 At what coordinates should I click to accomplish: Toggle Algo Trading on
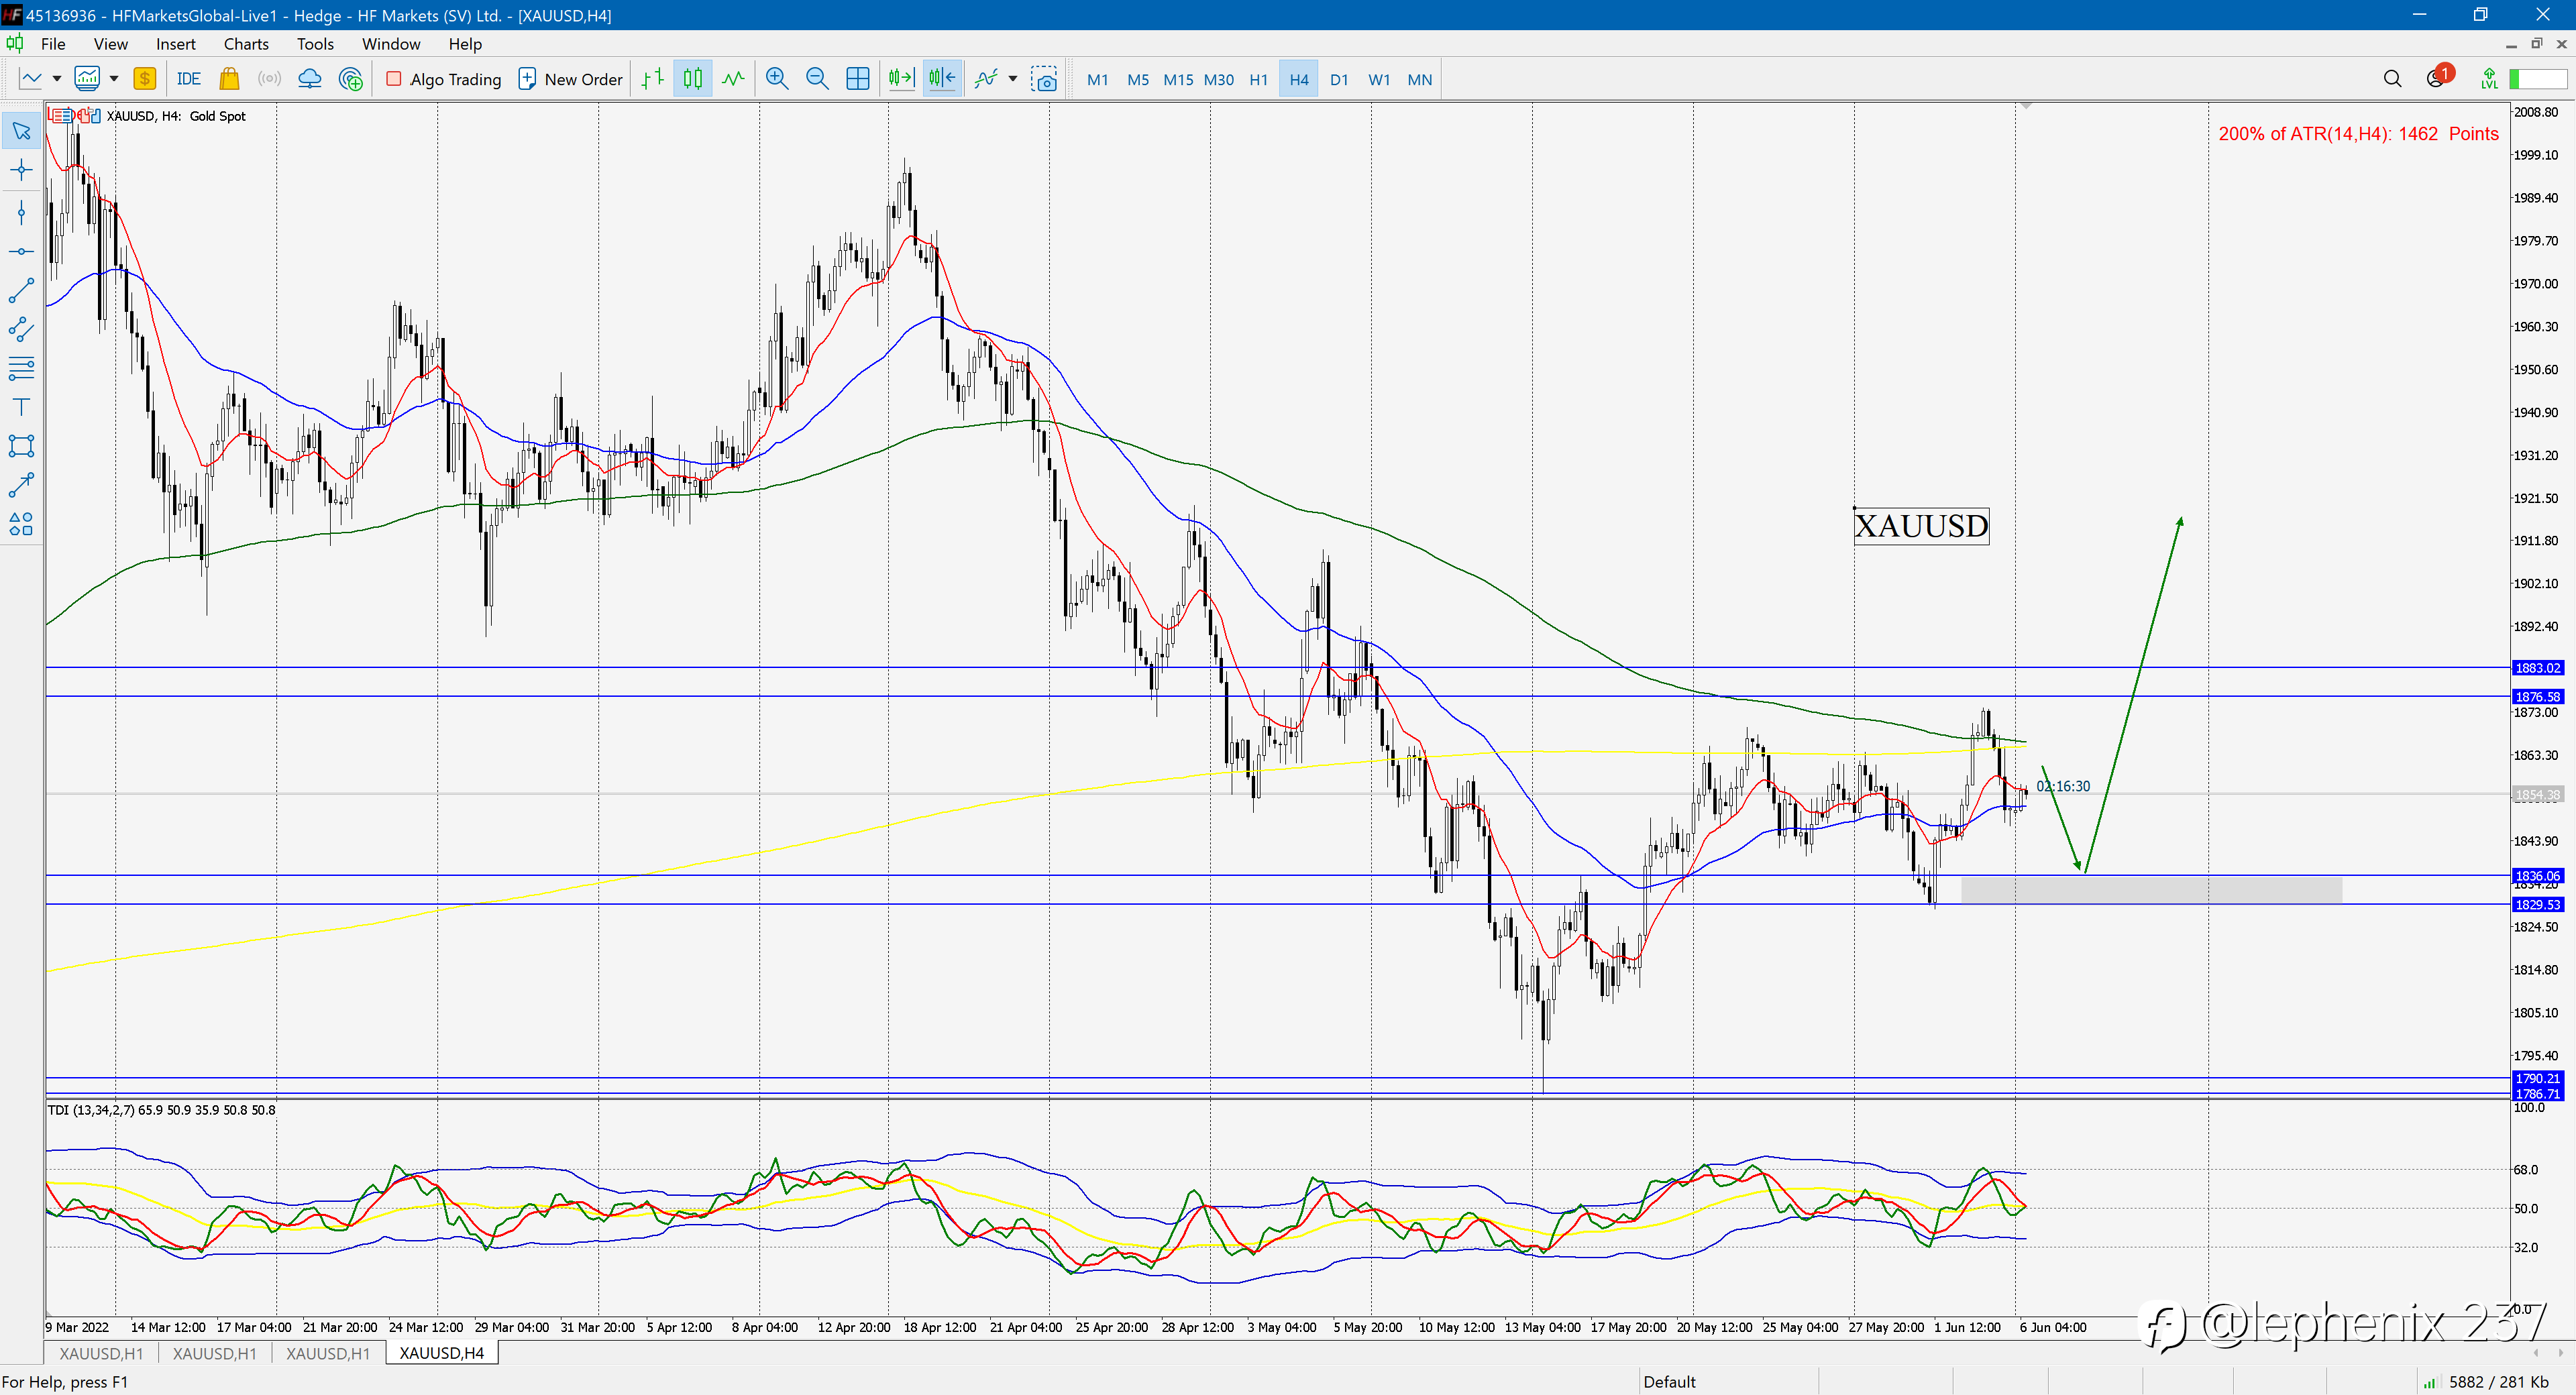point(443,79)
